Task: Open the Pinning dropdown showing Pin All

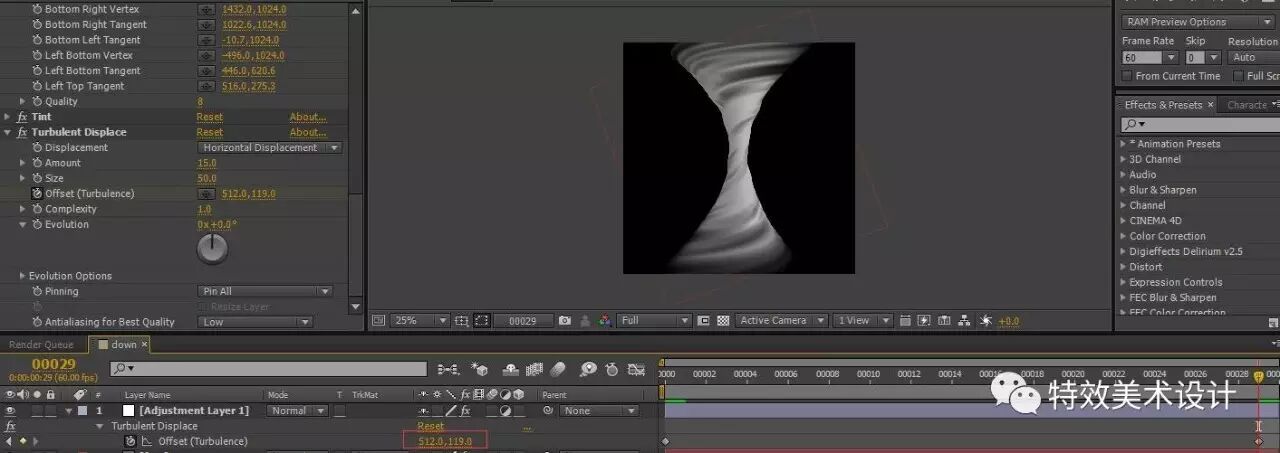Action: pos(264,291)
